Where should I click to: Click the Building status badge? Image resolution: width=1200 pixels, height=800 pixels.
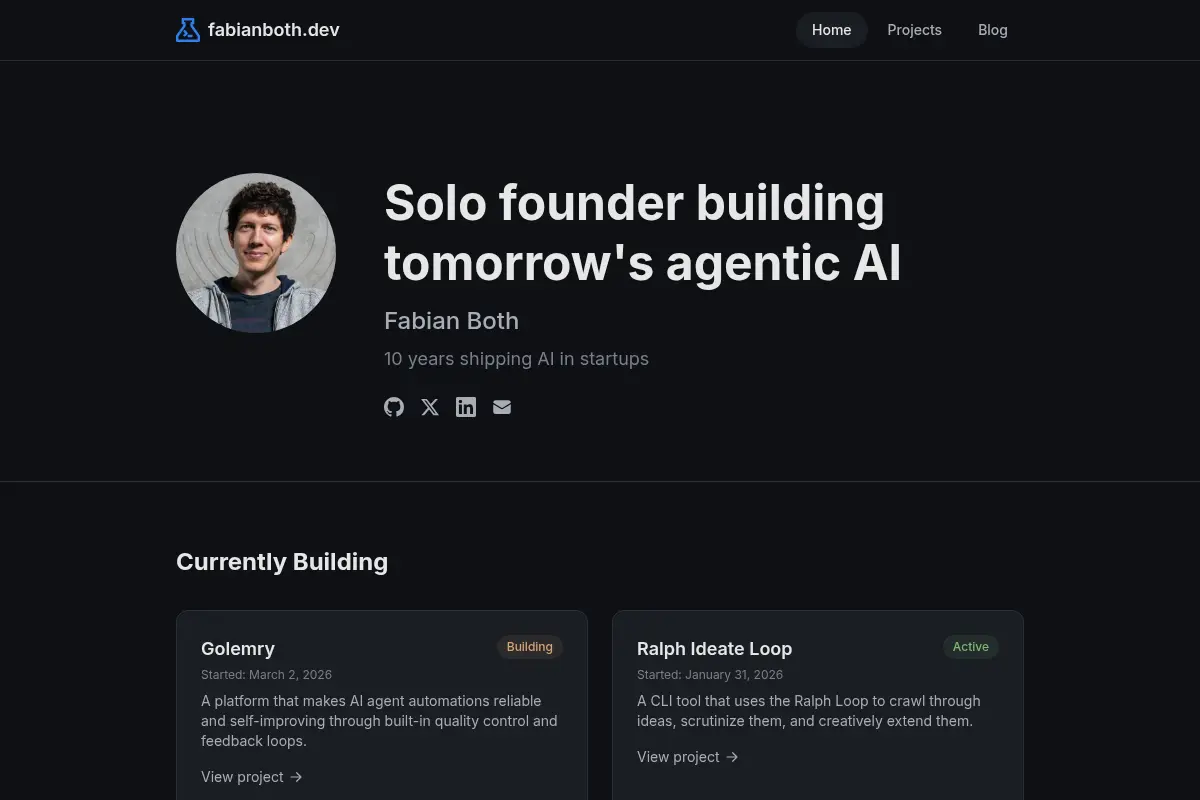tap(530, 647)
